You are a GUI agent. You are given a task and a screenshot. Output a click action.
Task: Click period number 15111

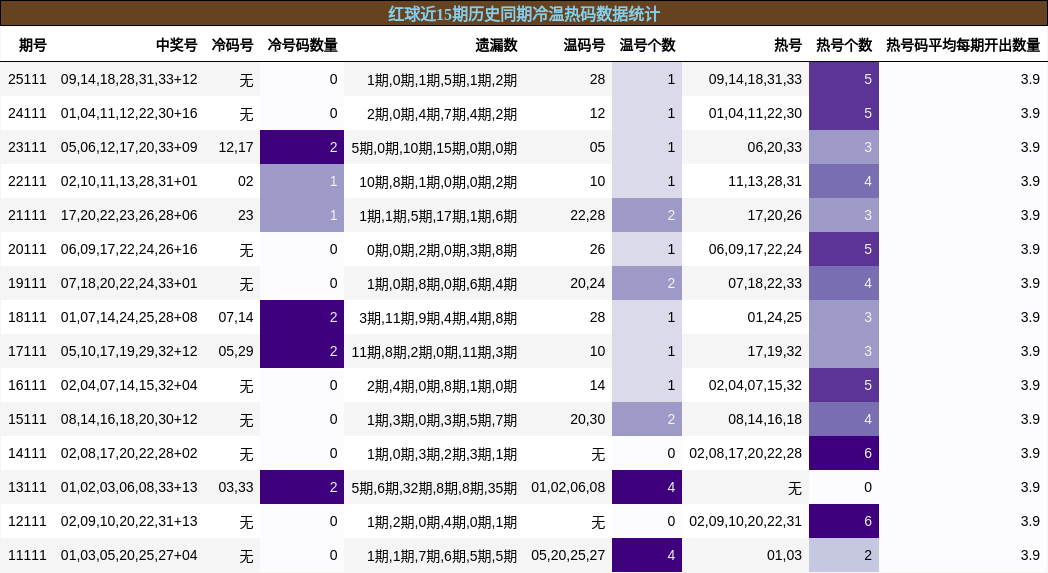click(x=27, y=419)
